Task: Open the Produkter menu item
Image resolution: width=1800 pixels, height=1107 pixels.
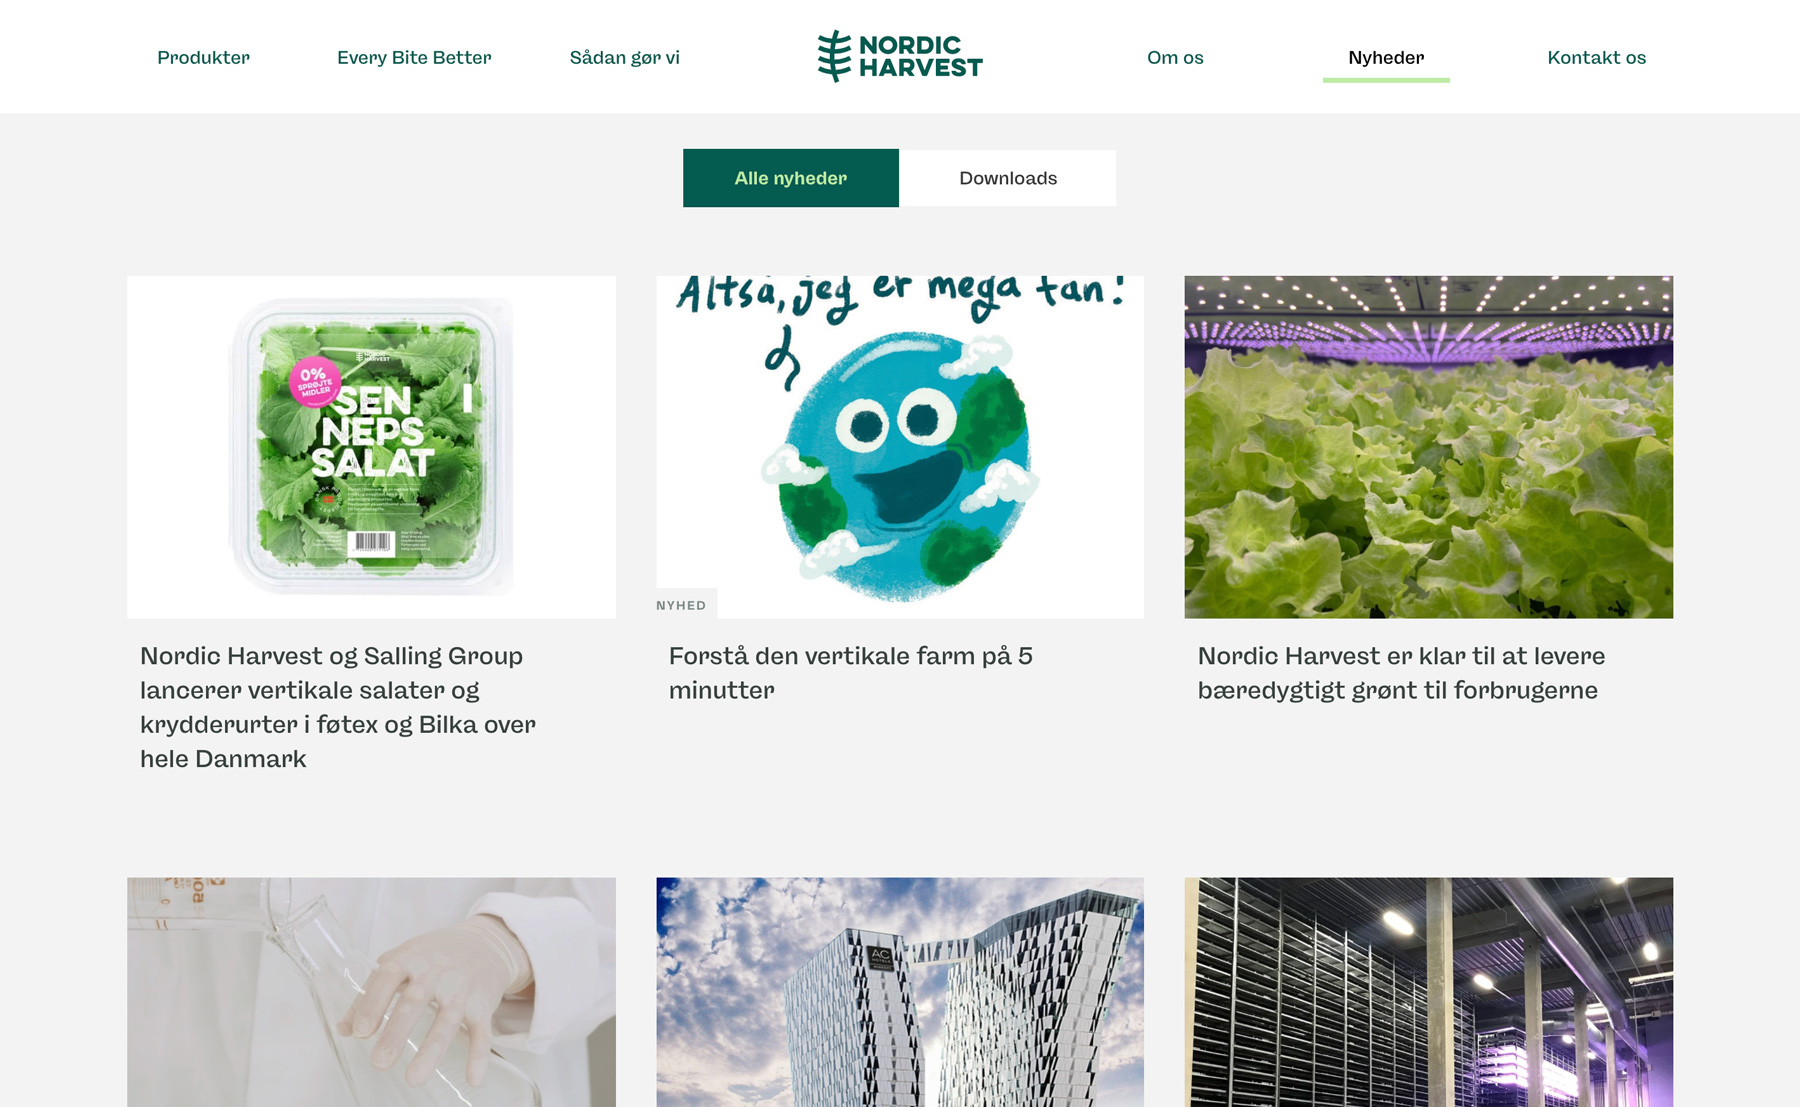Action: pos(203,57)
